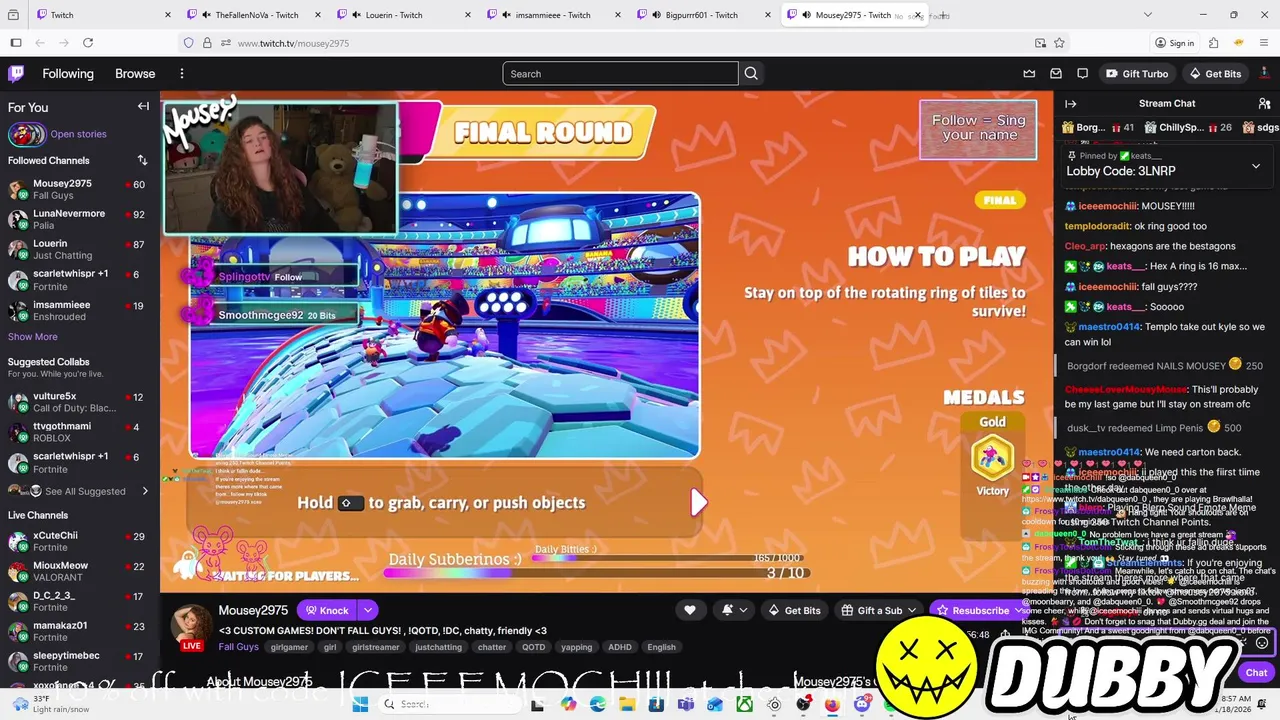This screenshot has height=720, width=1280.
Task: Click the Firefox address bar URL
Action: click(292, 43)
